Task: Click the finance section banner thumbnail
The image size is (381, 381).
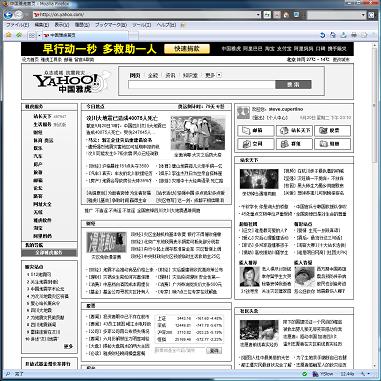Action: pos(106,242)
